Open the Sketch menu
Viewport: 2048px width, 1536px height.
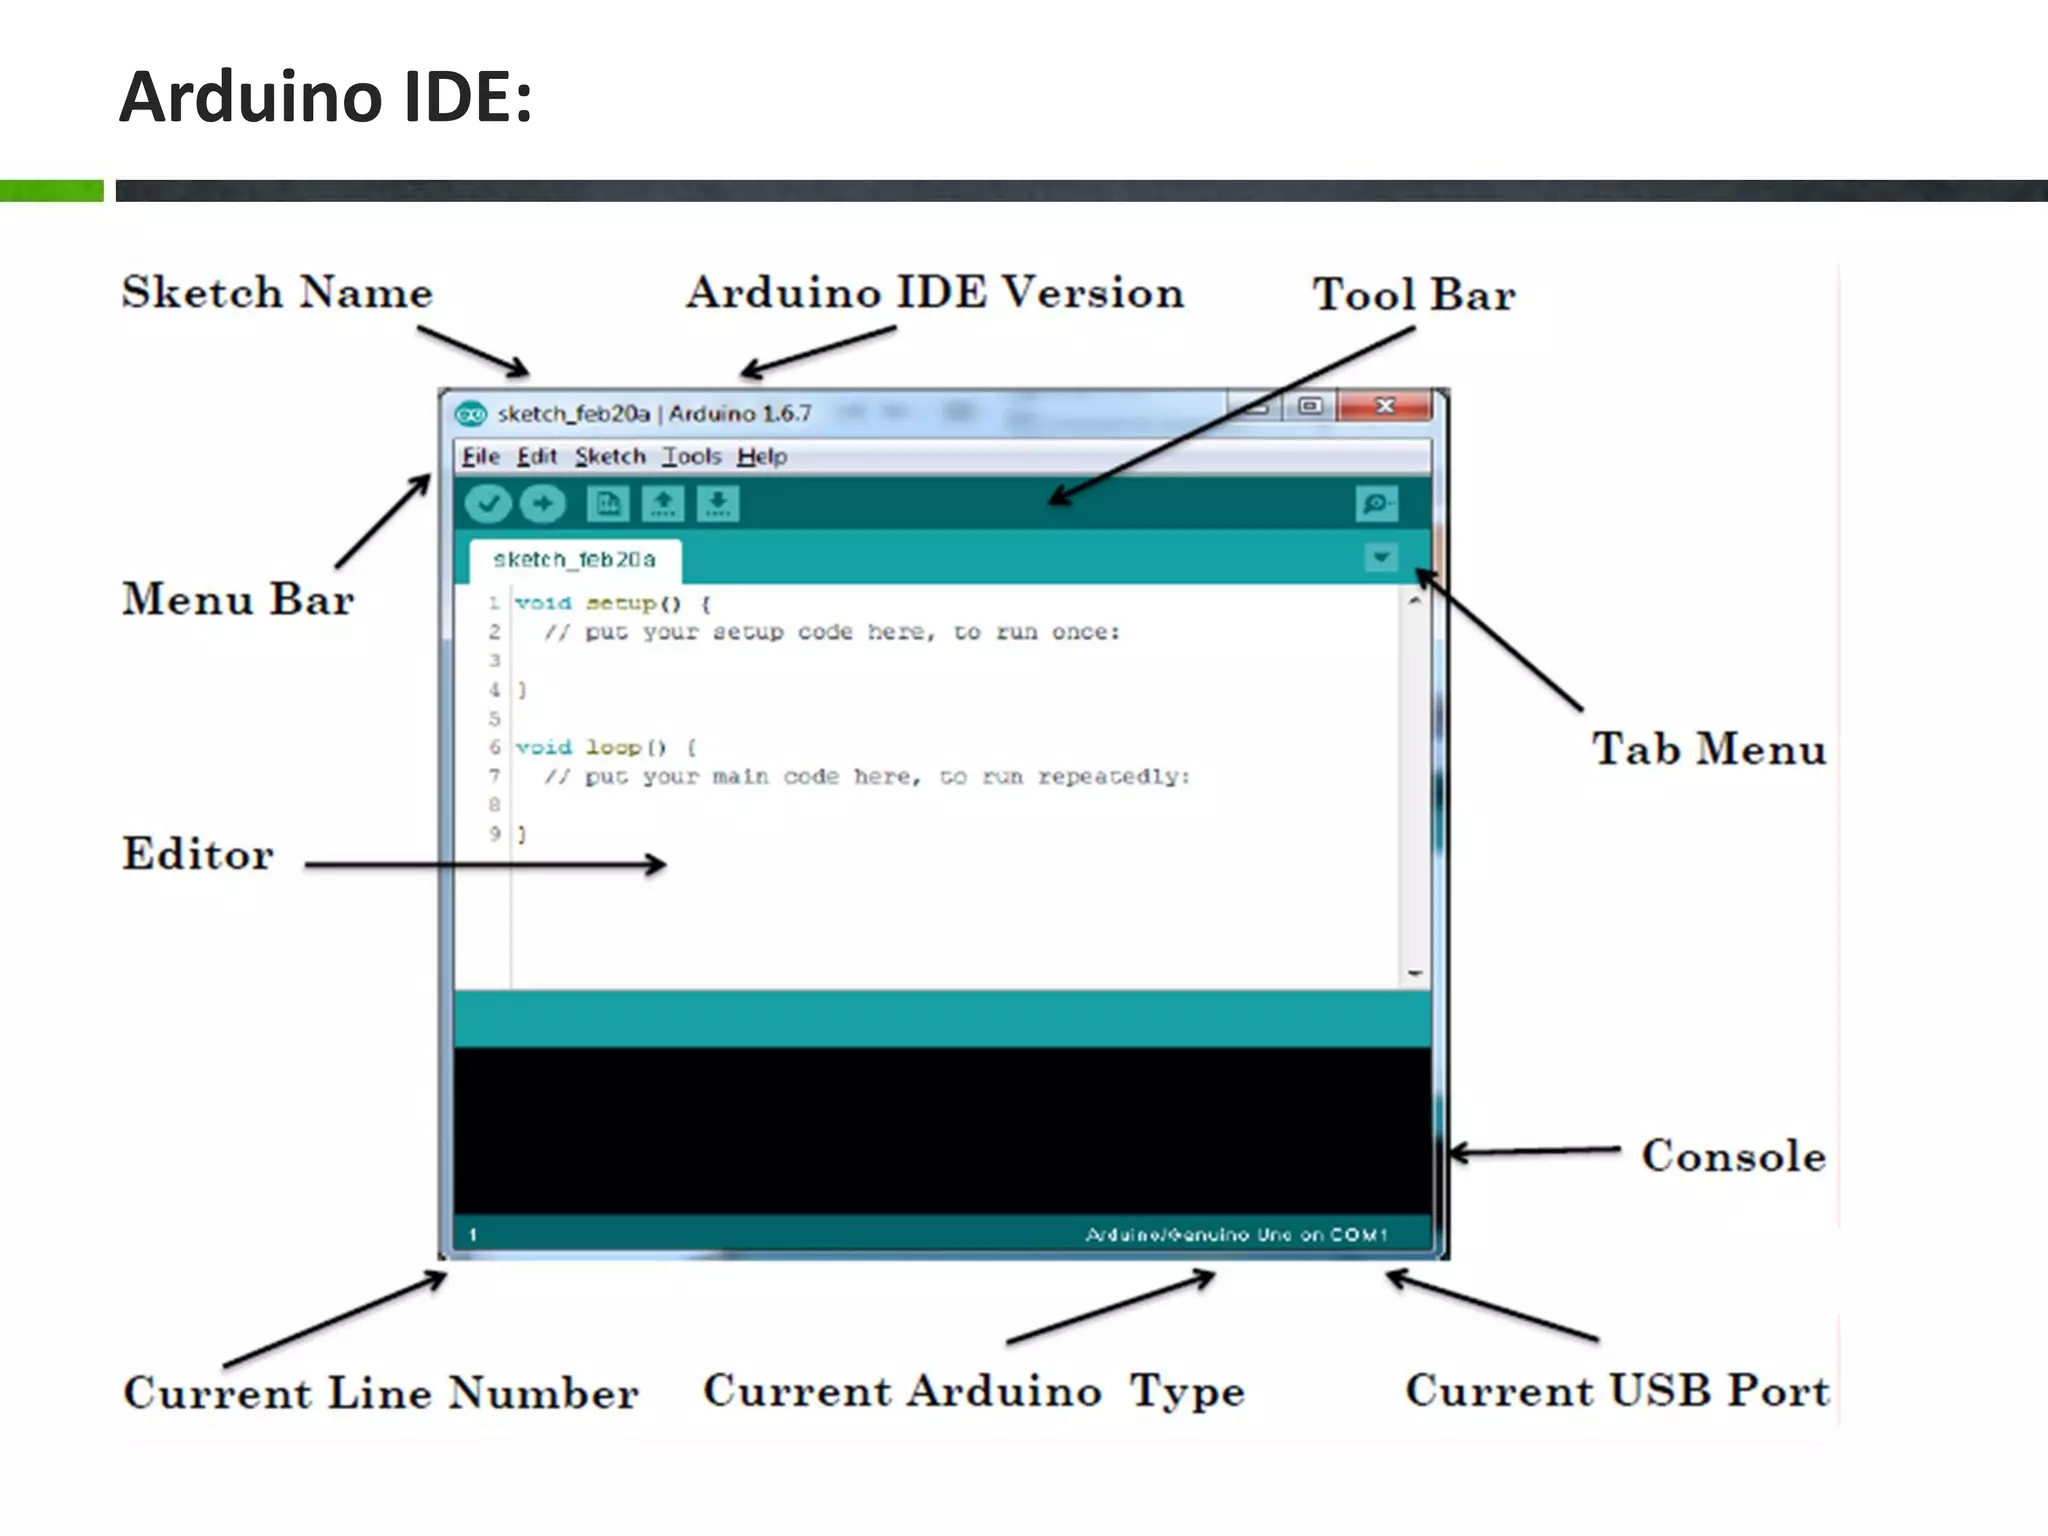pos(610,457)
